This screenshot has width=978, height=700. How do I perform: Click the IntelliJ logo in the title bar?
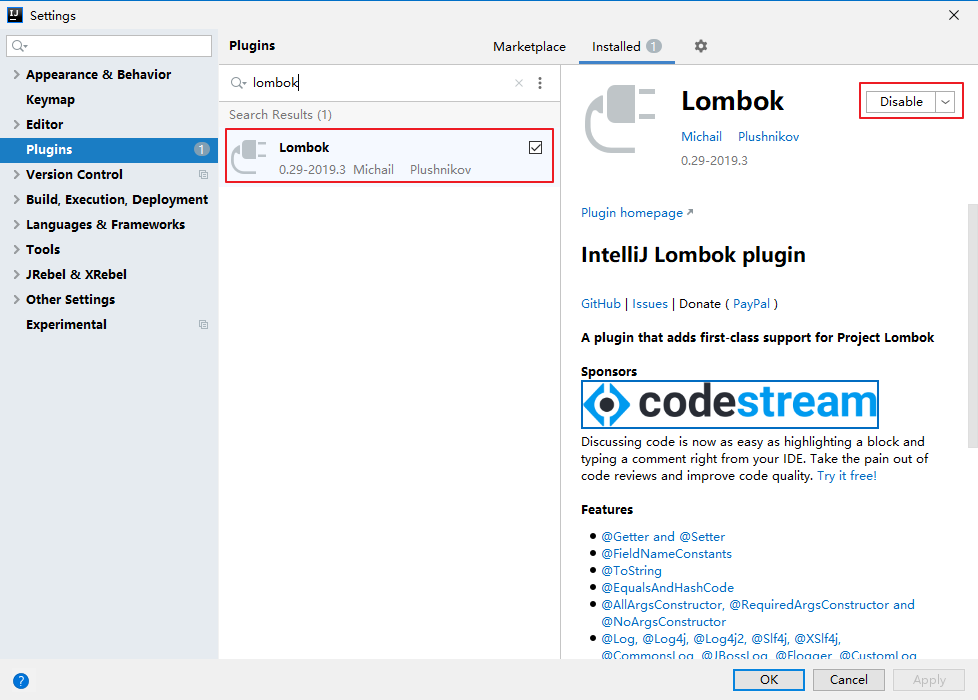[x=14, y=15]
